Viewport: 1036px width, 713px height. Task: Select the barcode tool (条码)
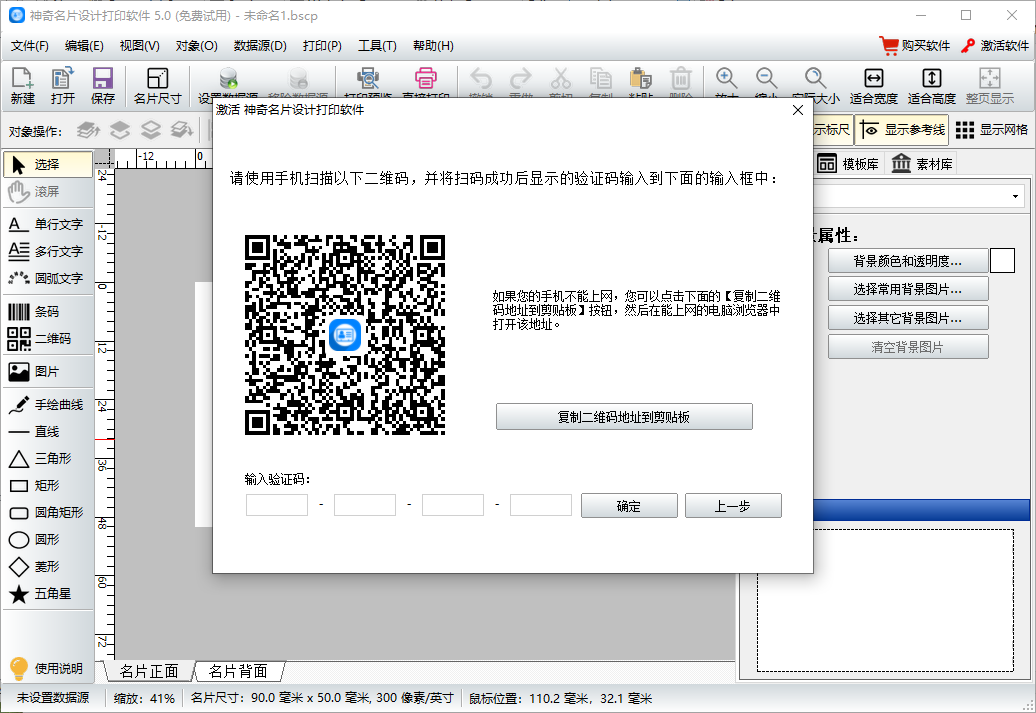coord(48,312)
